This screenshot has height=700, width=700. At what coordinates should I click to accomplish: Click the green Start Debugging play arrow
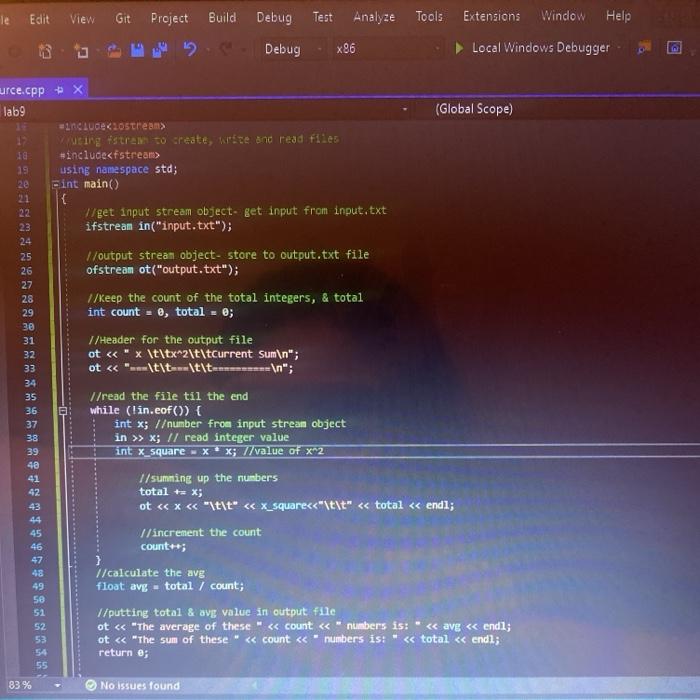458,48
